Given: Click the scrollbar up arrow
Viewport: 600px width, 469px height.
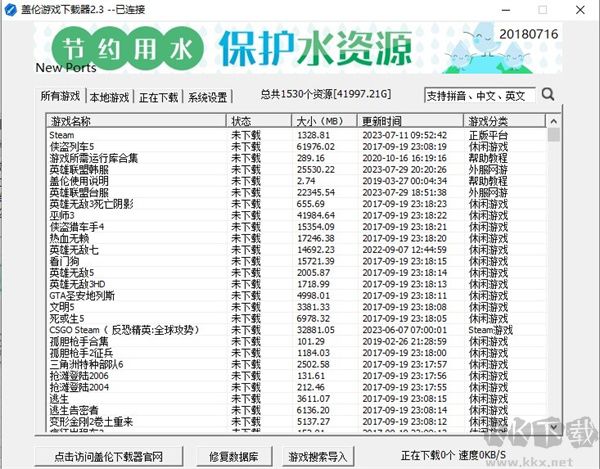Looking at the screenshot, I should [553, 122].
